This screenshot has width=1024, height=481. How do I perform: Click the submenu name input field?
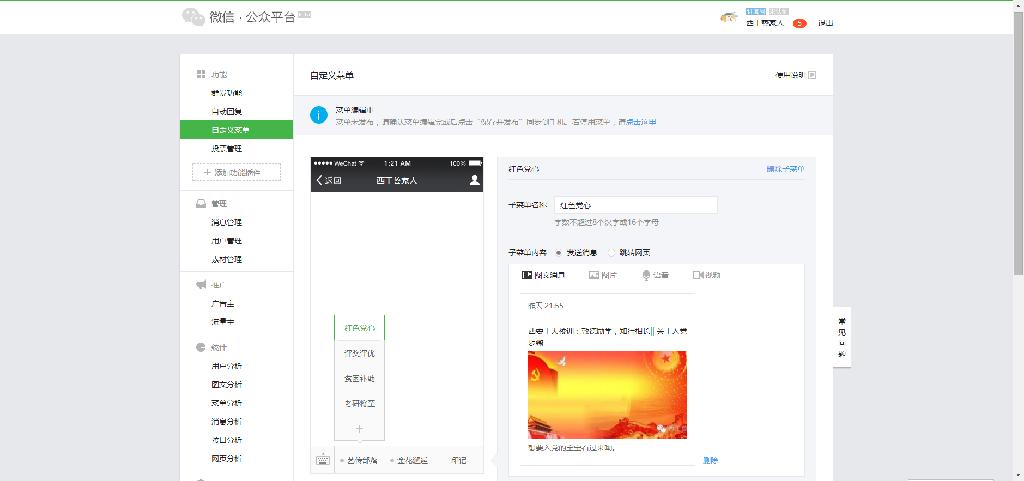[635, 205]
